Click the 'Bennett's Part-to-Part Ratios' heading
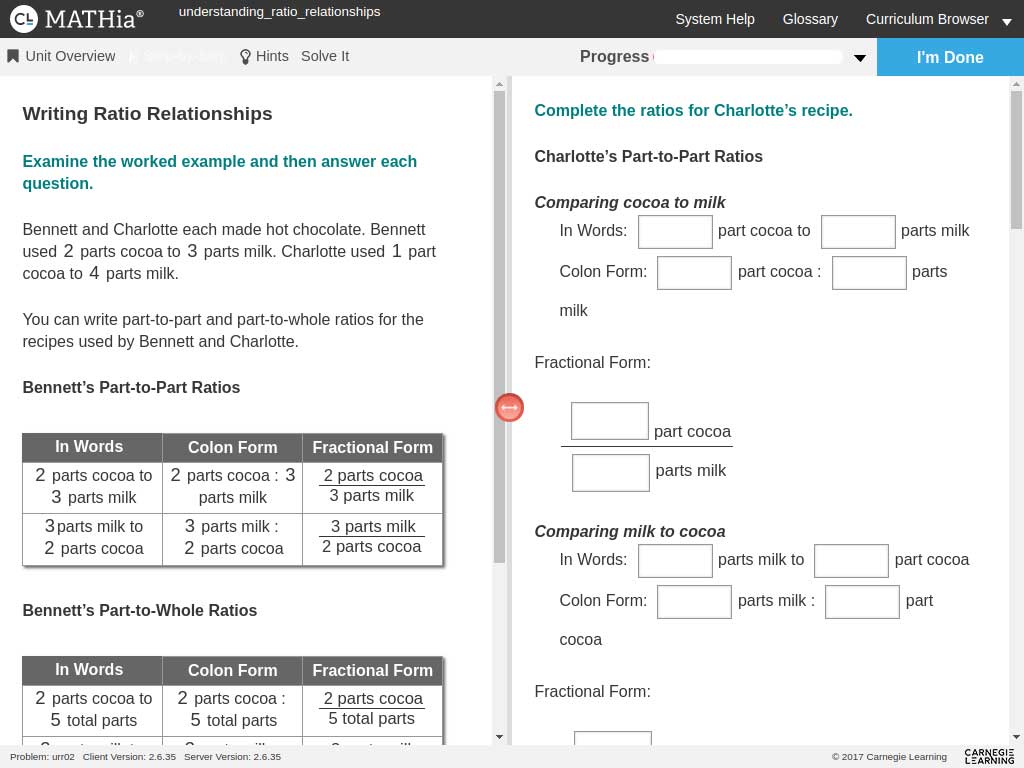1024x768 pixels. tap(131, 387)
